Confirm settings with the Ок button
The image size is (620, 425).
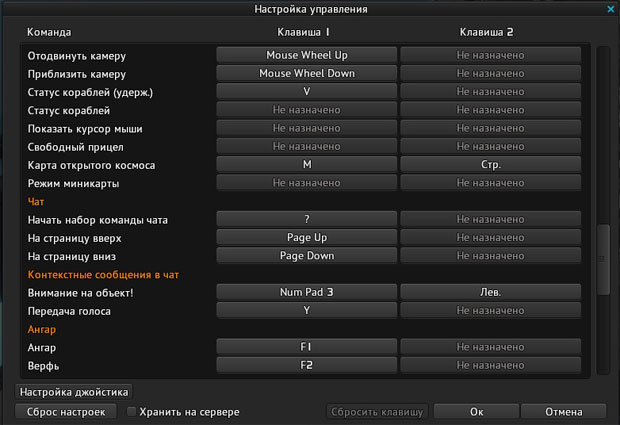(476, 412)
